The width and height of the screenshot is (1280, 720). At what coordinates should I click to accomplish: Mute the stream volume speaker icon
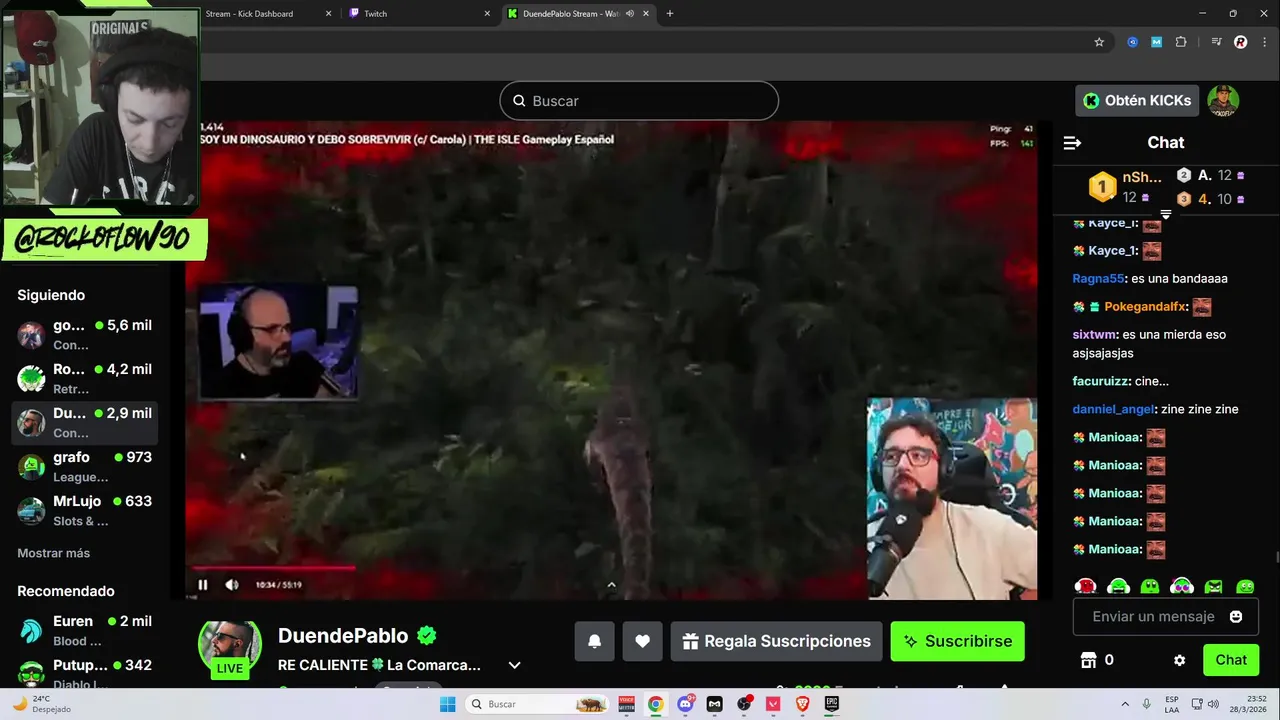coord(232,585)
